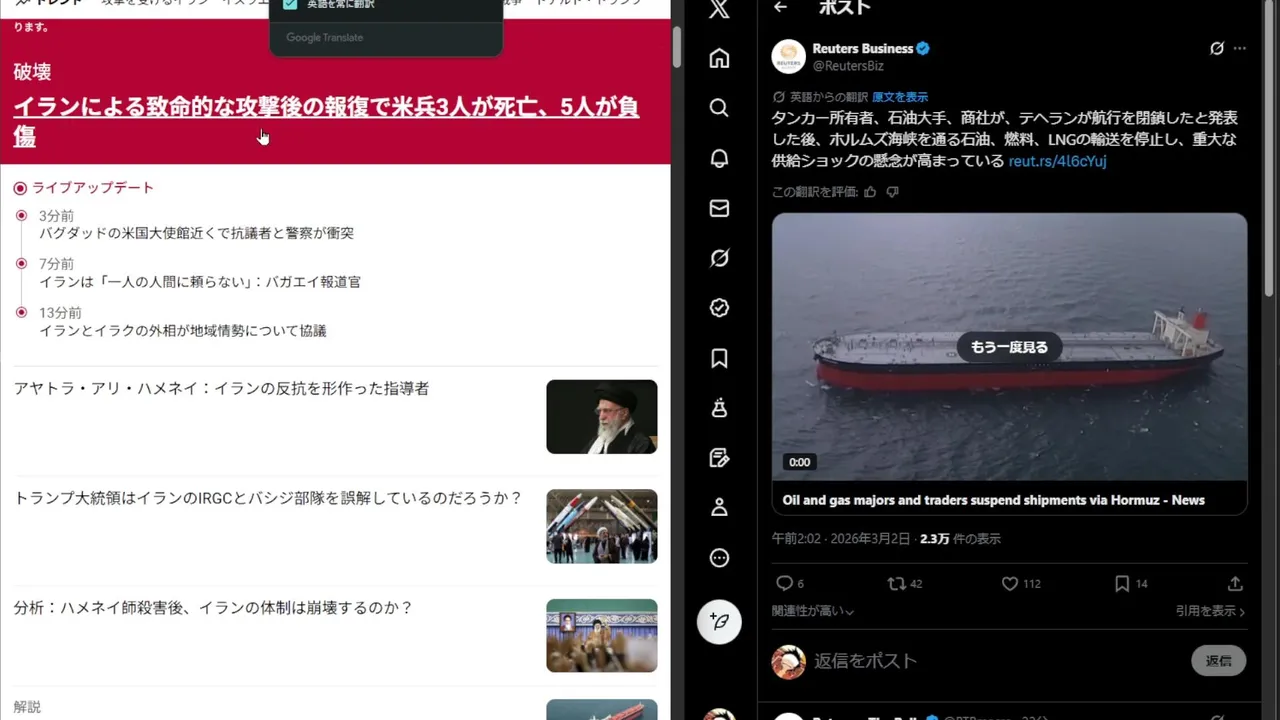Image resolution: width=1280 pixels, height=720 pixels.
Task: Click the live updates section label
Action: [x=93, y=188]
